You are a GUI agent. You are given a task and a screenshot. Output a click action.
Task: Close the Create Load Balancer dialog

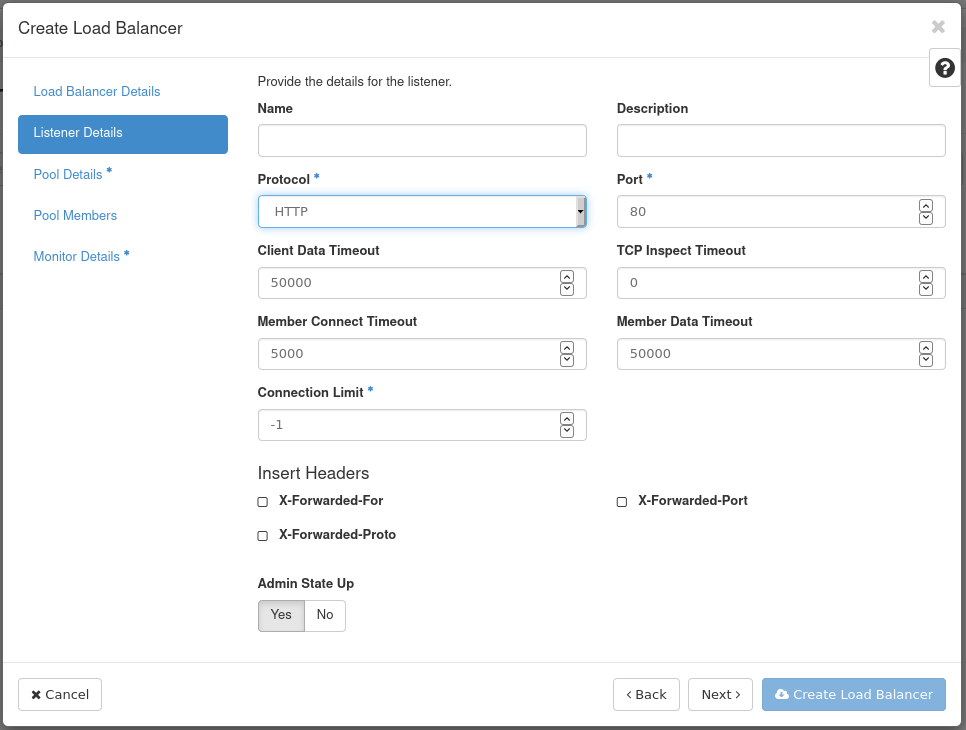point(937,27)
